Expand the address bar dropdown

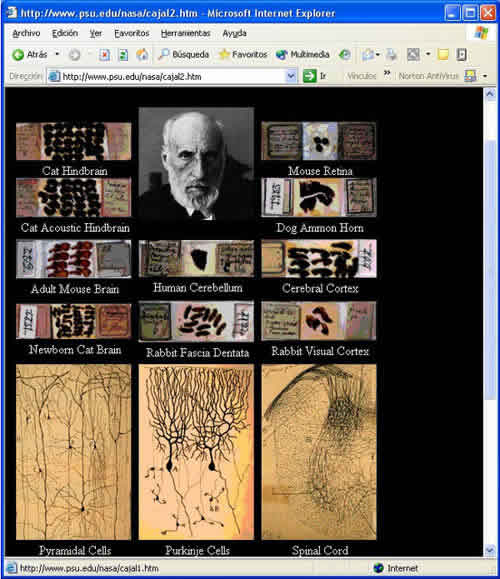click(x=291, y=76)
